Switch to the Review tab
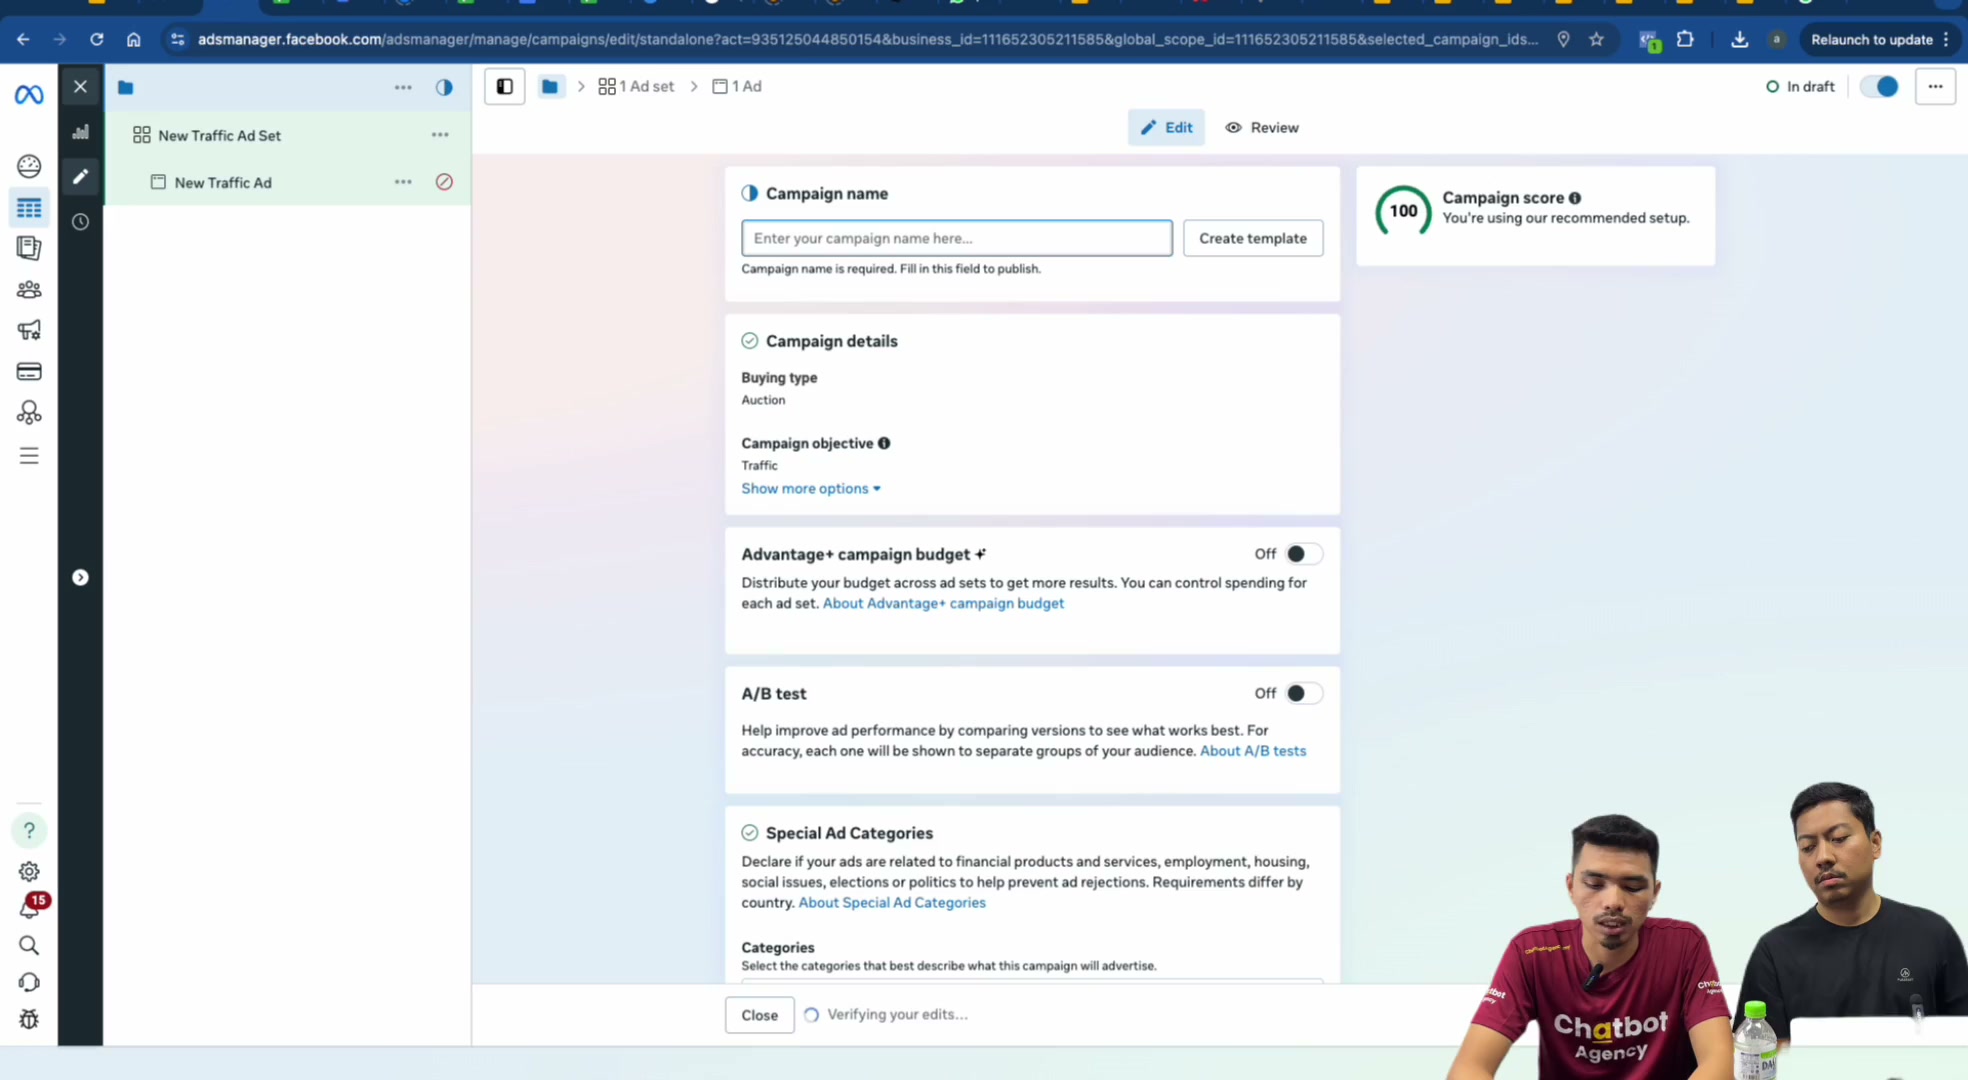Viewport: 1968px width, 1080px height. (1262, 128)
